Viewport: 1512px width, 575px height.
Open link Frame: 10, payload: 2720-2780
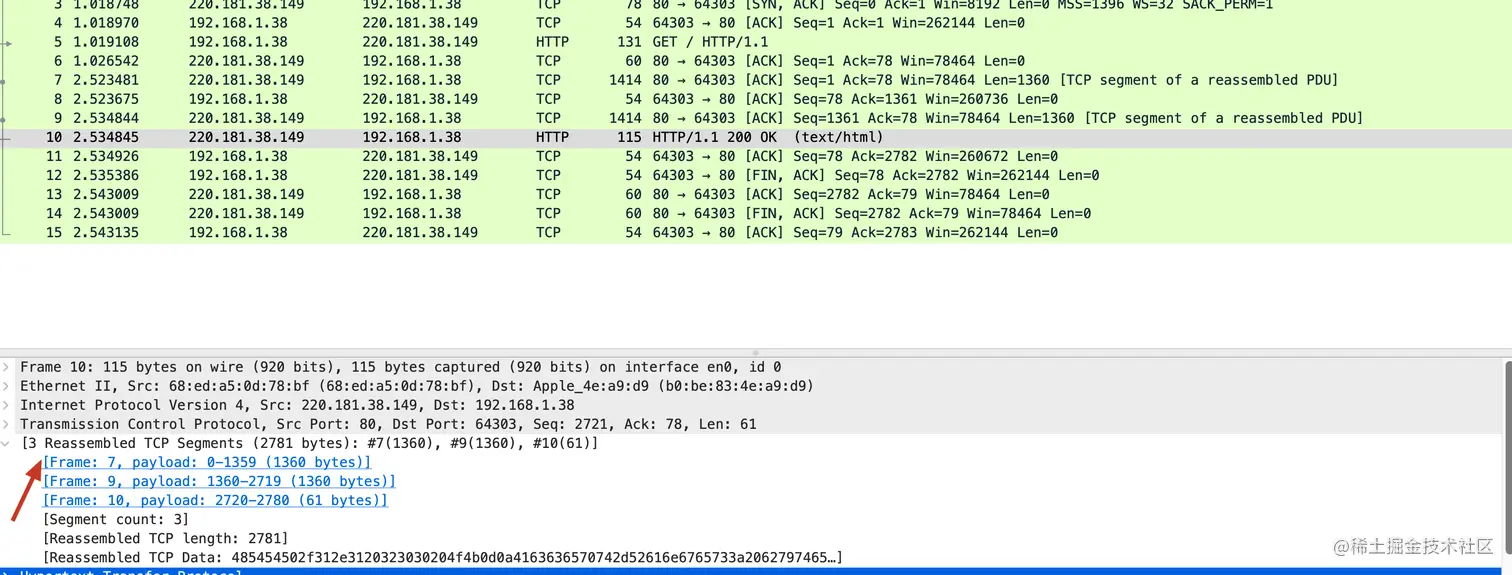coord(215,500)
